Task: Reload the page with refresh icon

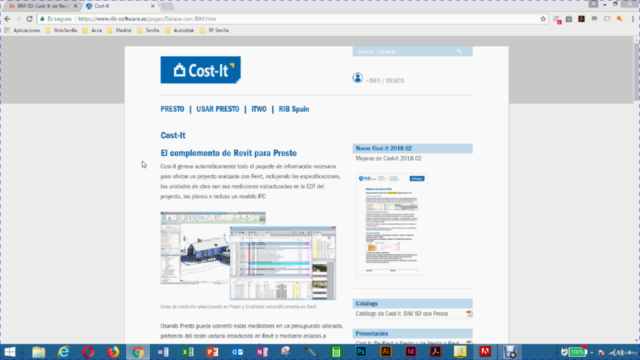Action: (x=29, y=19)
